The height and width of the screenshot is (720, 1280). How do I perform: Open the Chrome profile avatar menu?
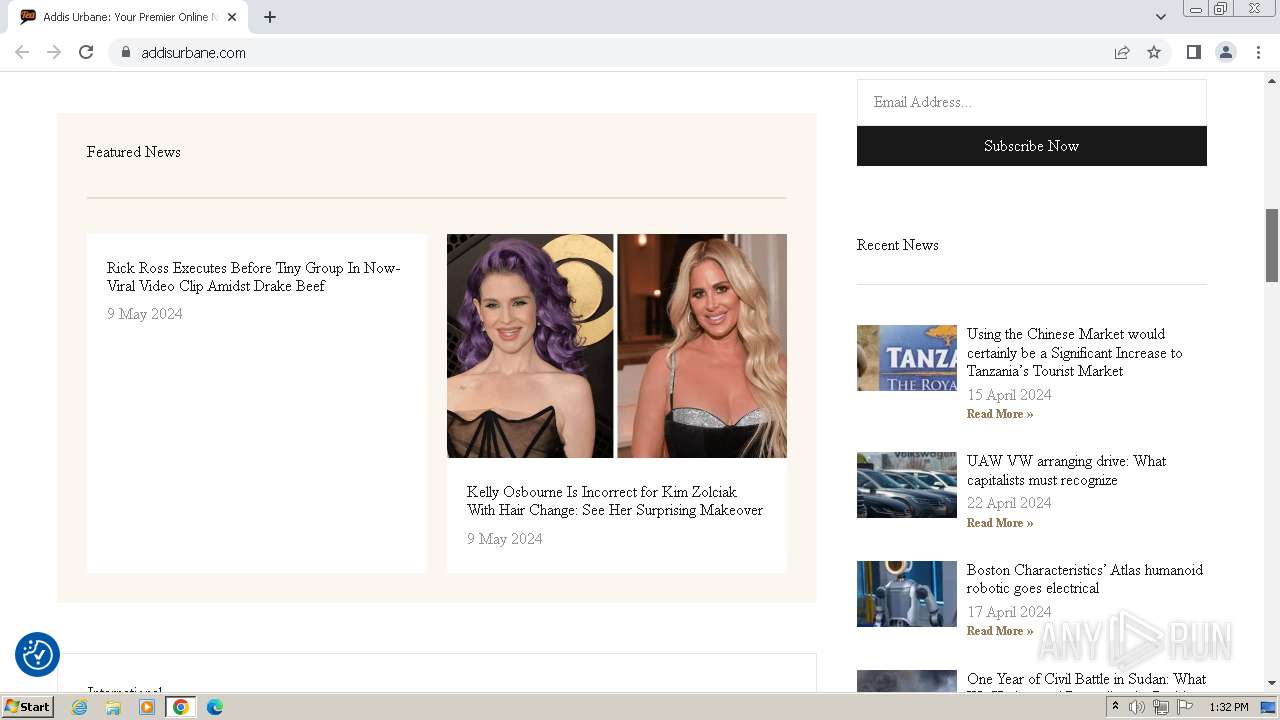(1225, 52)
